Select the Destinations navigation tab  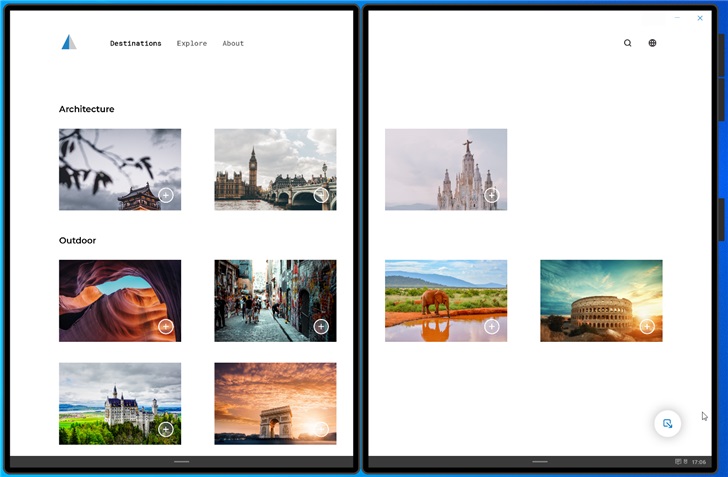135,44
